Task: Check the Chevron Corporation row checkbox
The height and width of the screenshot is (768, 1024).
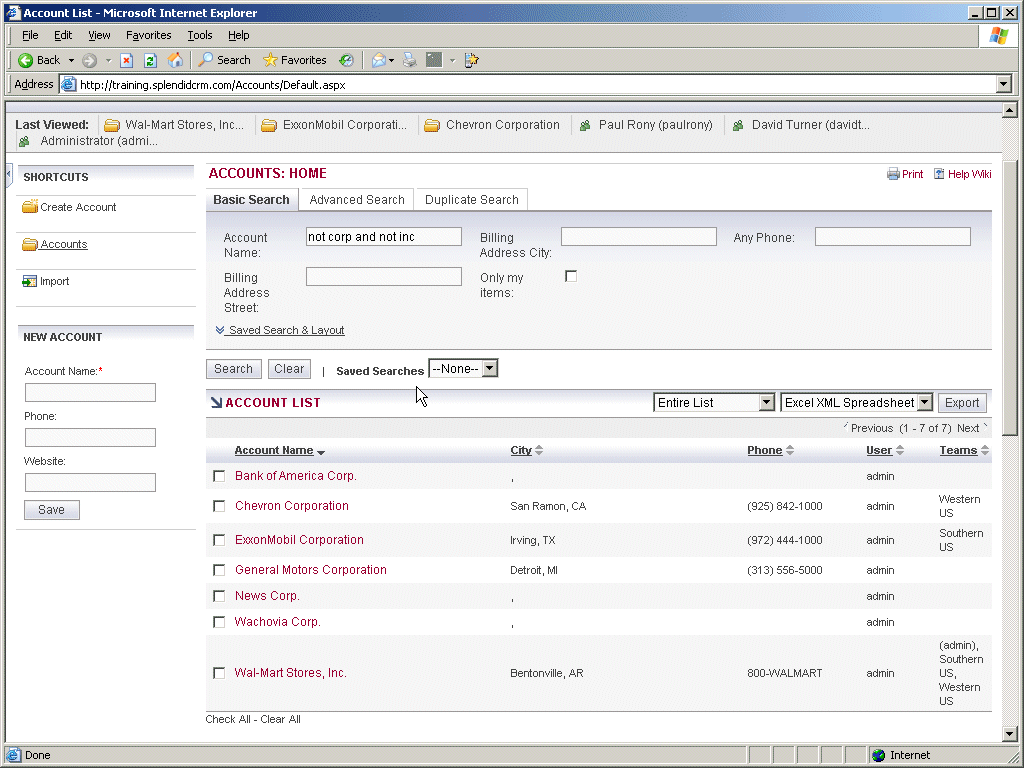Action: 219,506
